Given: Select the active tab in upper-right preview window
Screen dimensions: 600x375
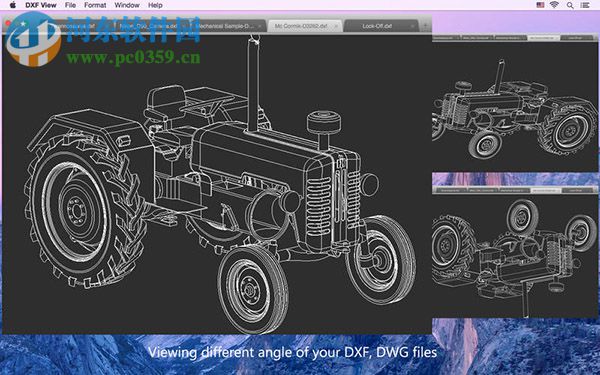Looking at the screenshot, I should coord(543,38).
